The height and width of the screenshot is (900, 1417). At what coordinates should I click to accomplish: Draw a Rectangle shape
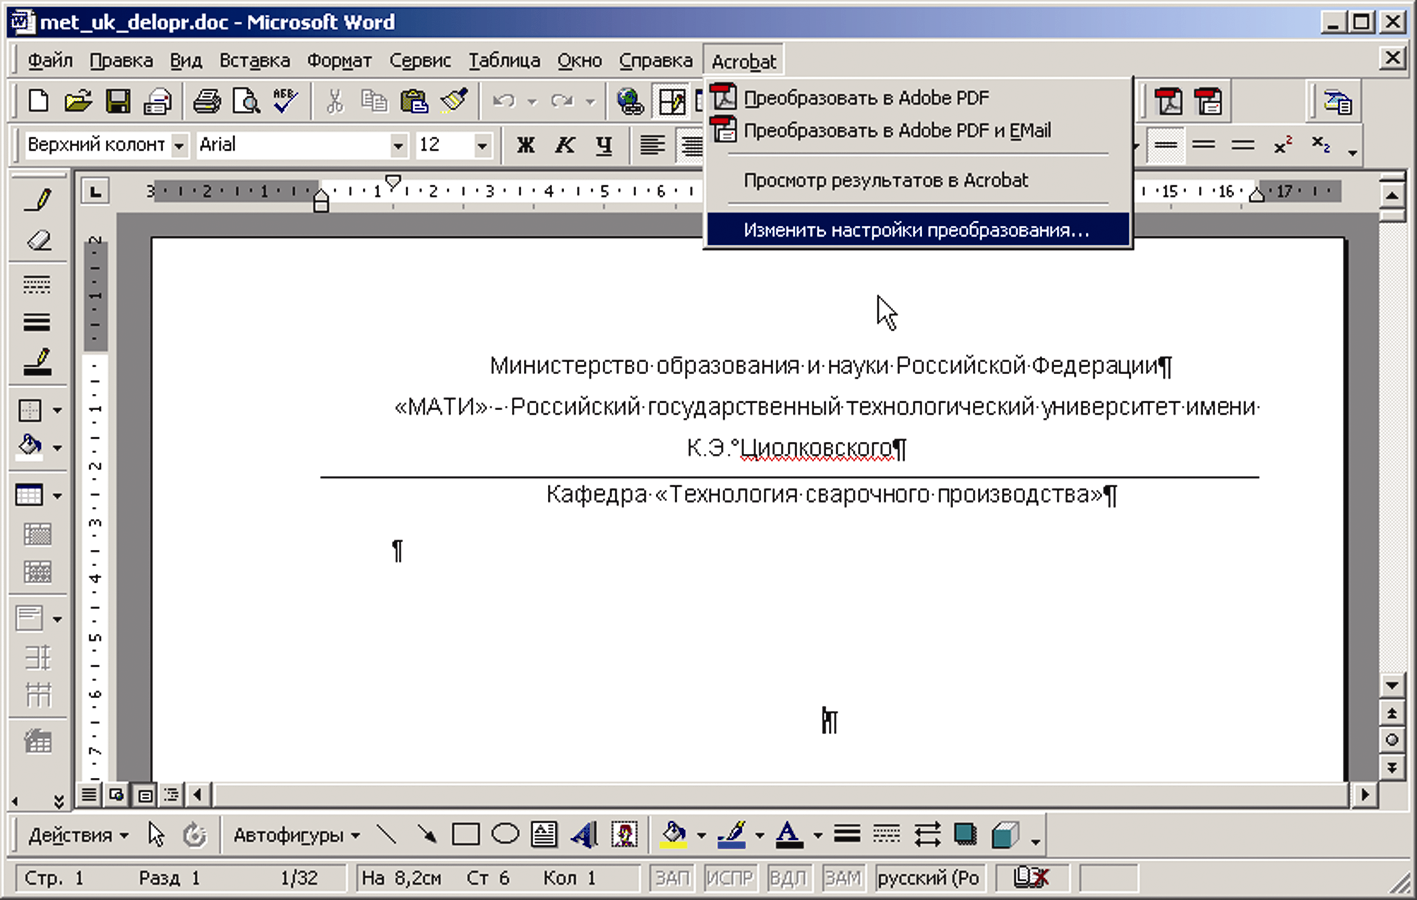click(x=466, y=834)
